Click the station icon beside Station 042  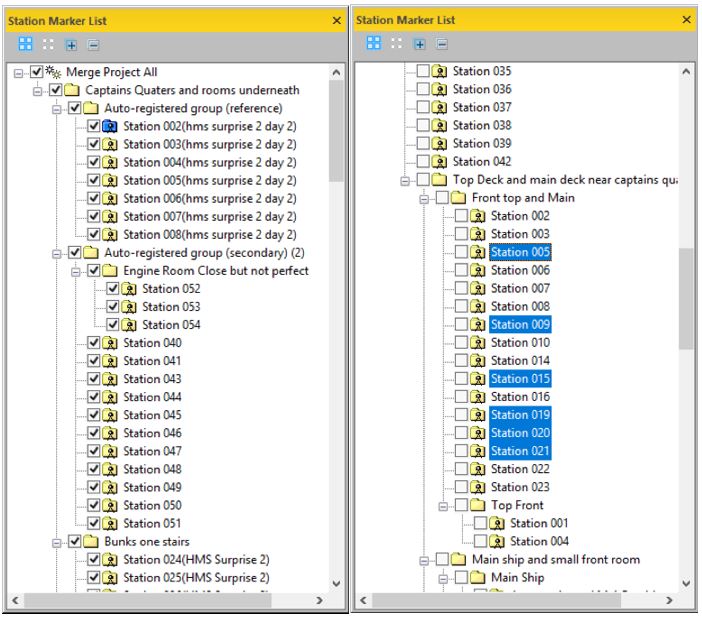tap(439, 162)
